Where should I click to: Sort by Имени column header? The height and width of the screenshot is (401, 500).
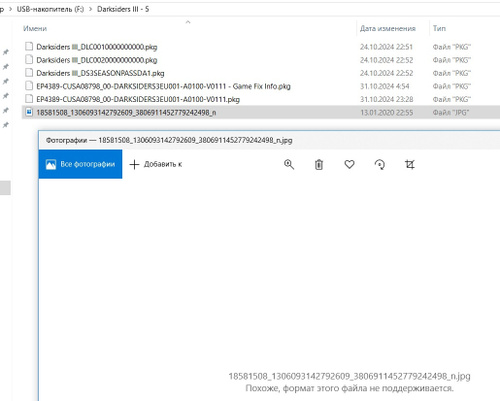(x=35, y=29)
